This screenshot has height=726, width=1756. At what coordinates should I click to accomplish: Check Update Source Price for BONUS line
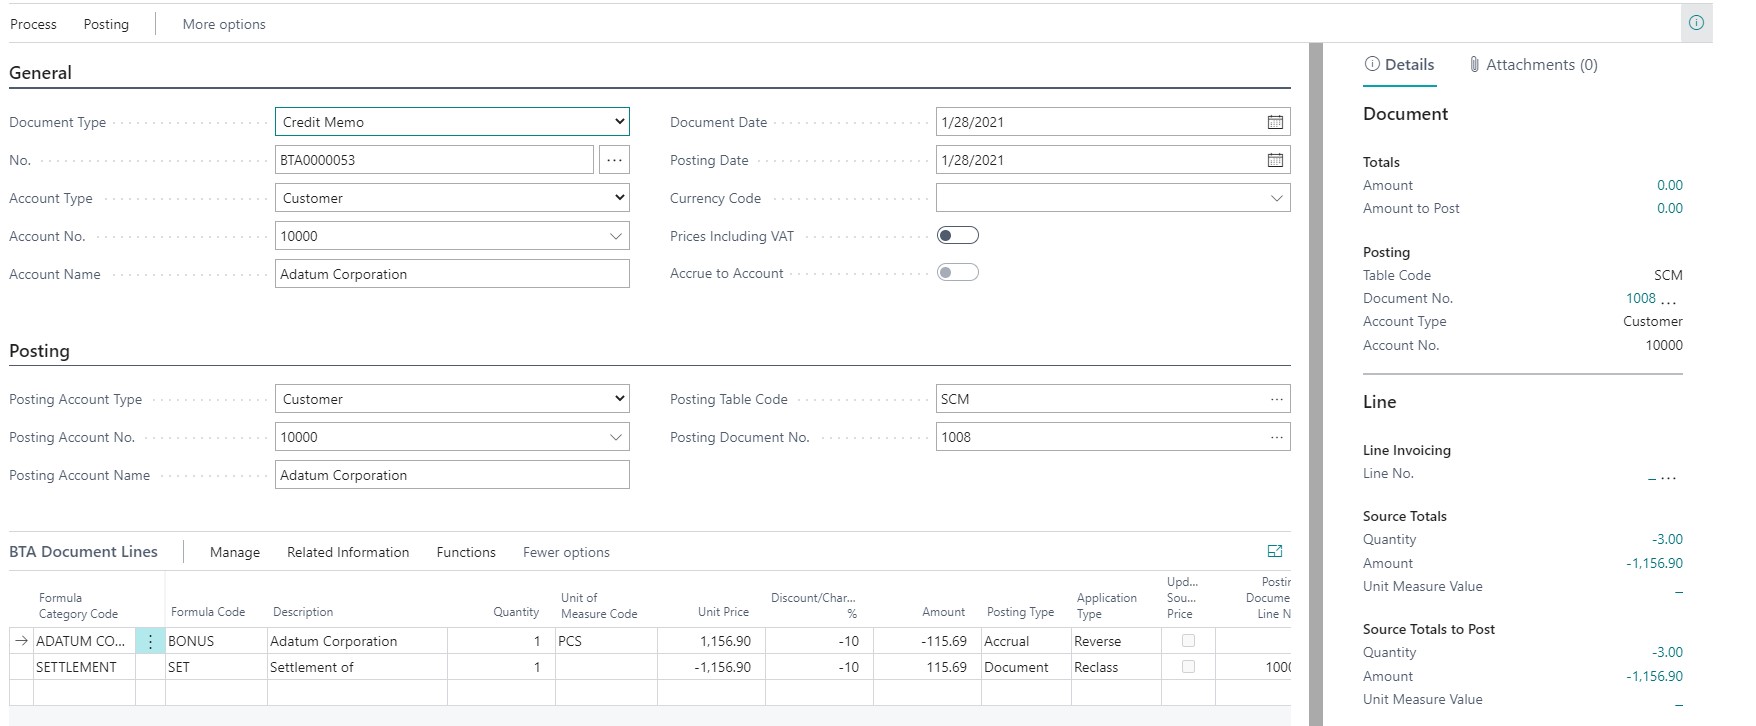pyautogui.click(x=1188, y=640)
